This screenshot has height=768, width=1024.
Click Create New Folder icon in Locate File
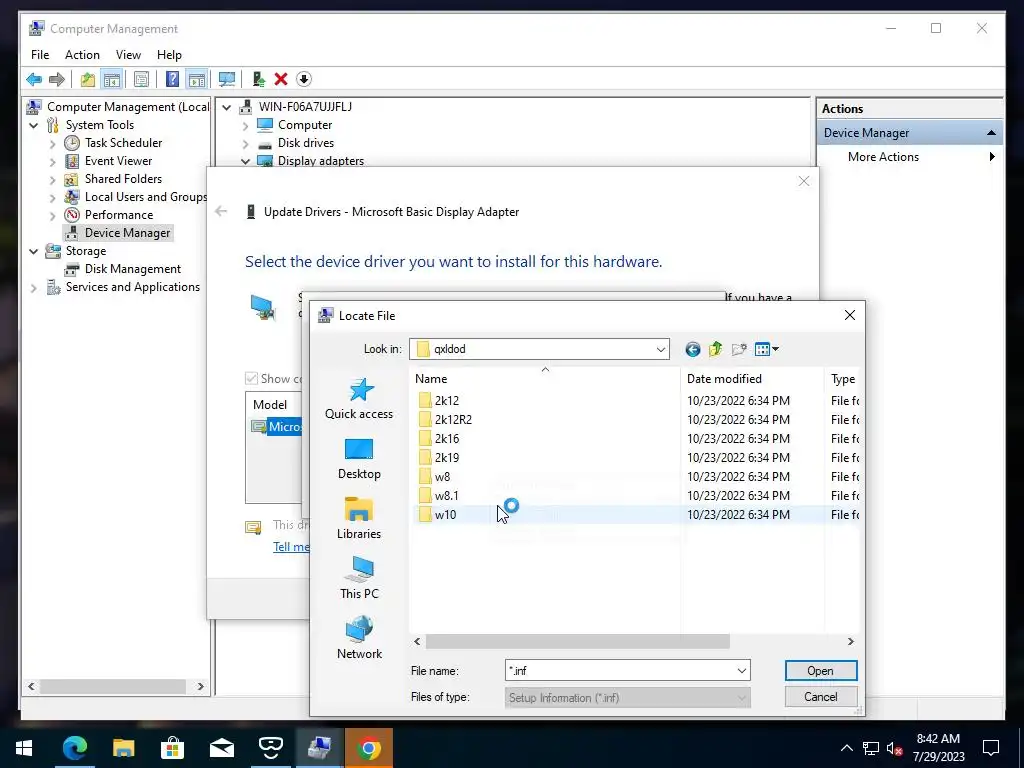point(739,349)
